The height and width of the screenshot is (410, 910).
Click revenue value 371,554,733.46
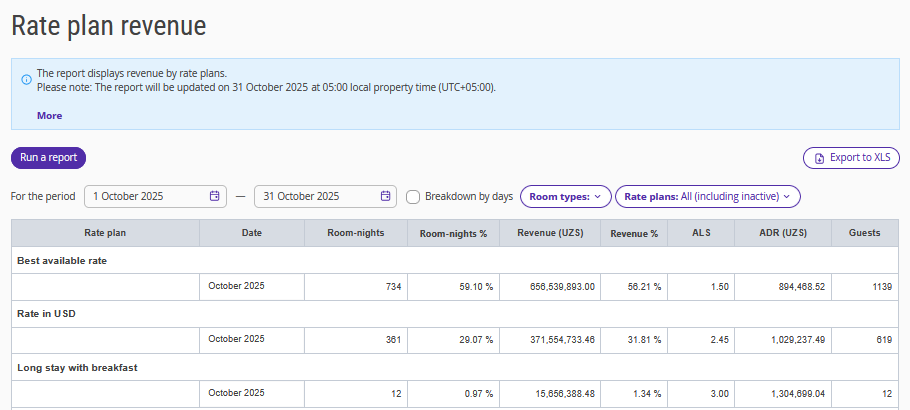(x=562, y=340)
